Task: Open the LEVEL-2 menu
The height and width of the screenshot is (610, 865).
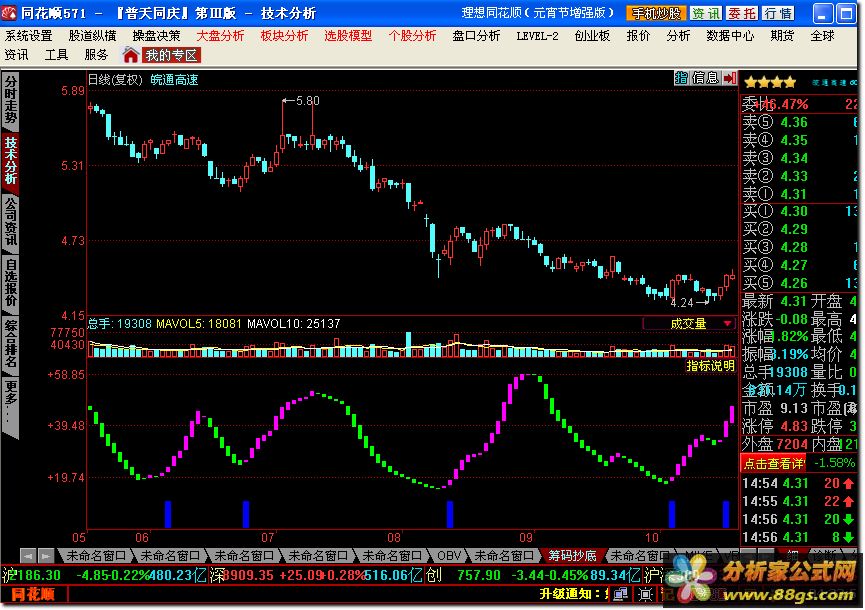Action: click(537, 36)
